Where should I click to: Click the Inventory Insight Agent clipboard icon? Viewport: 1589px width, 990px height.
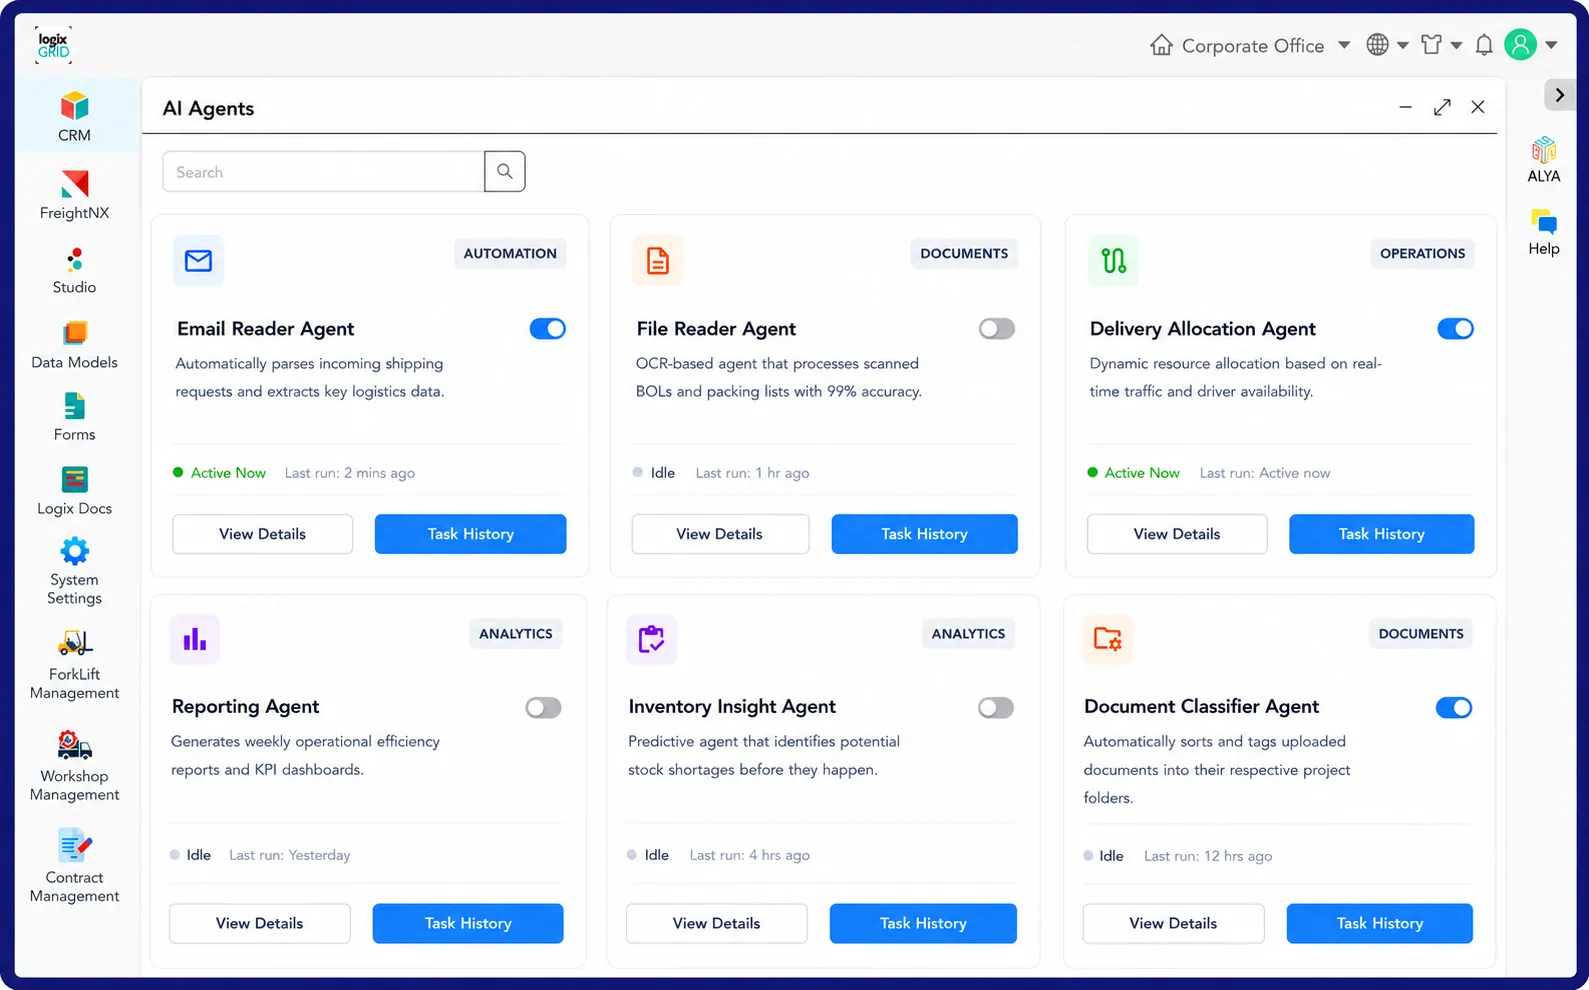(651, 639)
